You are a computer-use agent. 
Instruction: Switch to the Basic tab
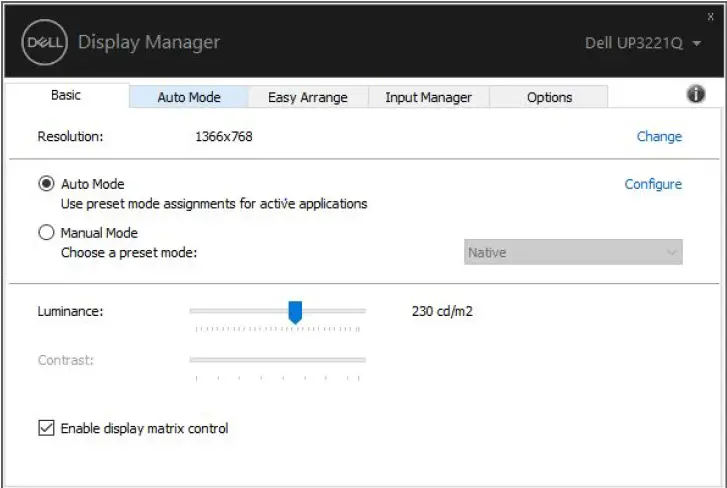(66, 95)
